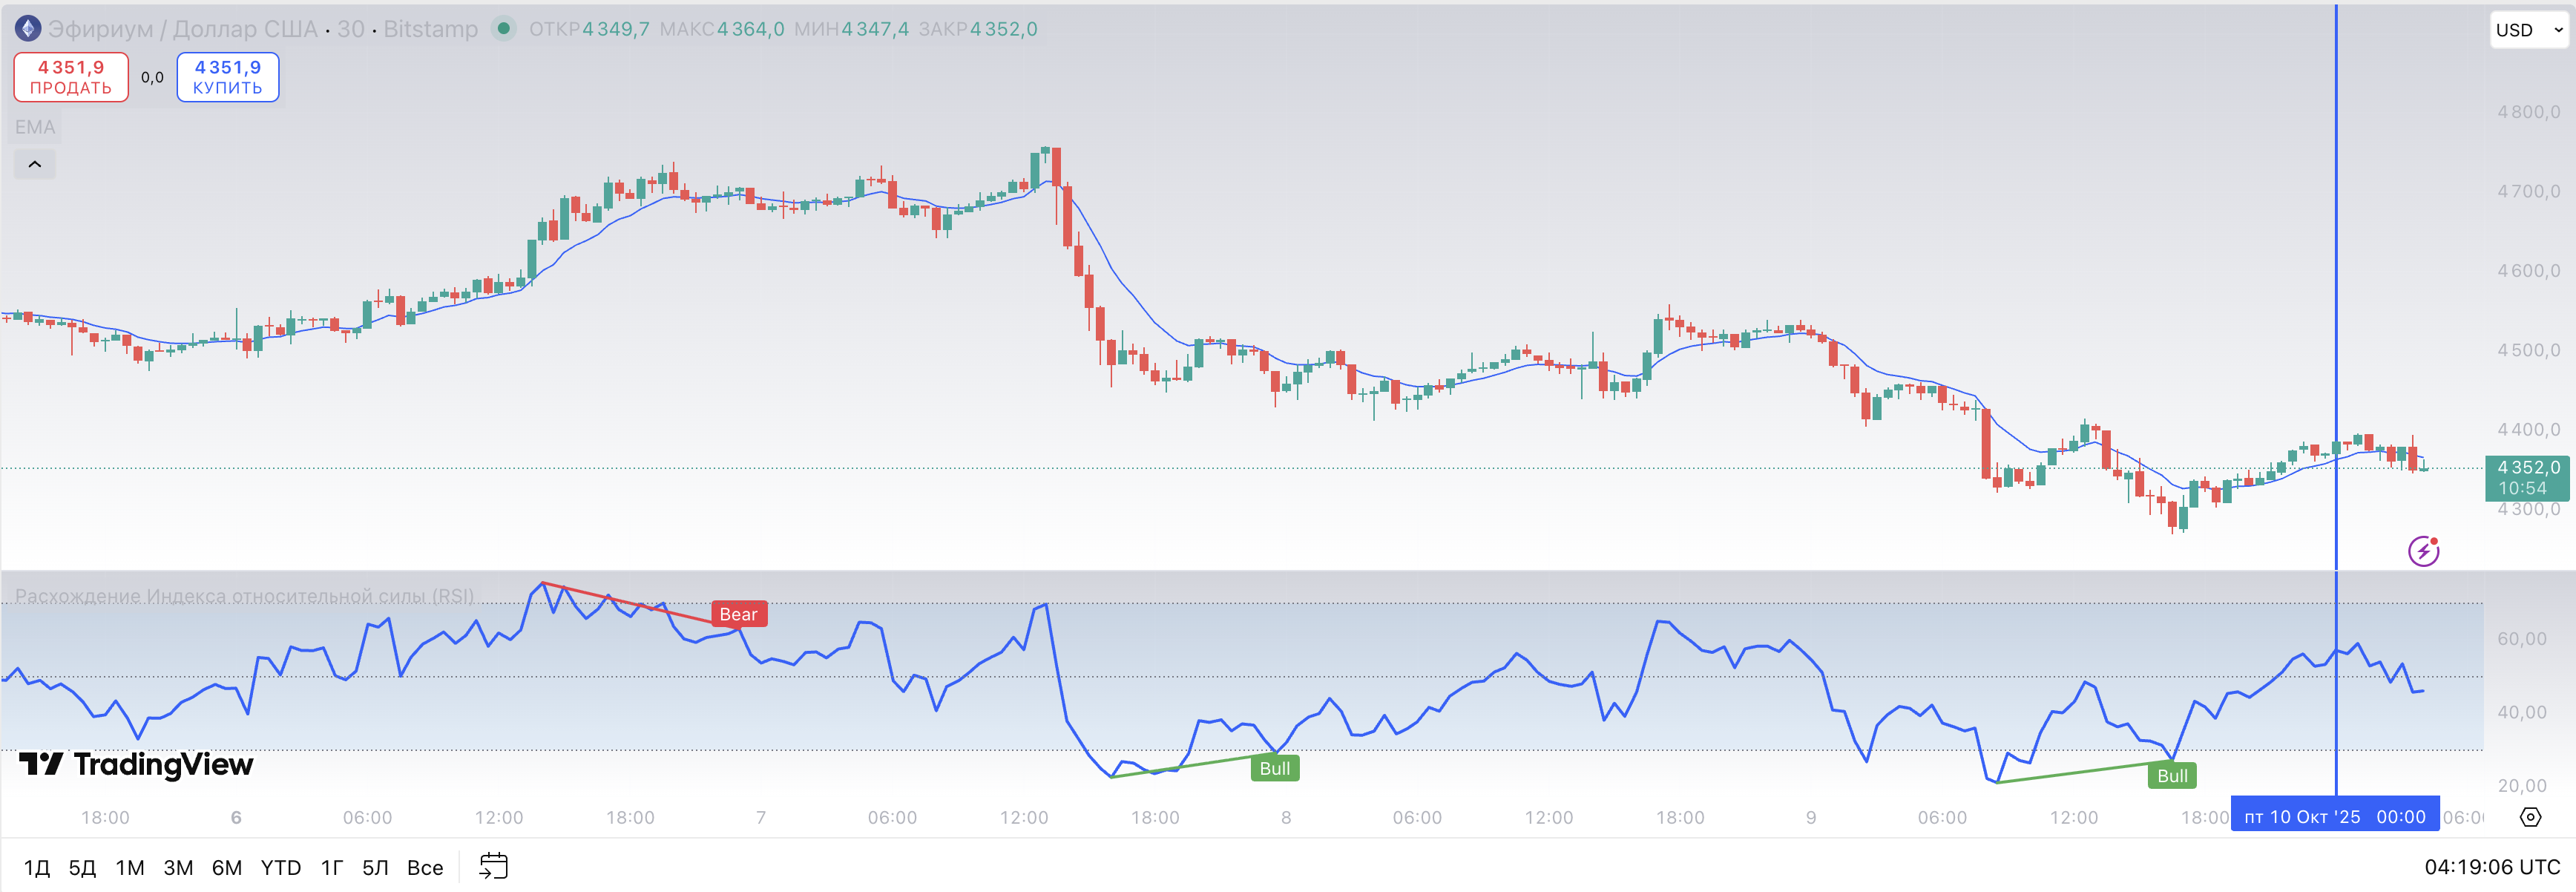Click the purple lightning flash icon
Image resolution: width=2576 pixels, height=892 pixels.
tap(2423, 550)
